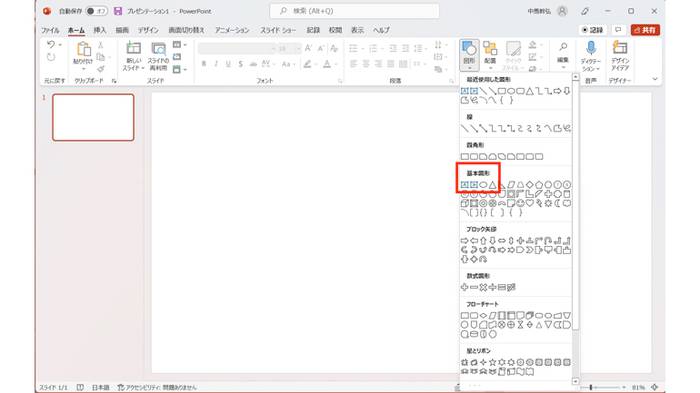
Task: Select the flowchart decision diamond shape
Action: coord(483,315)
